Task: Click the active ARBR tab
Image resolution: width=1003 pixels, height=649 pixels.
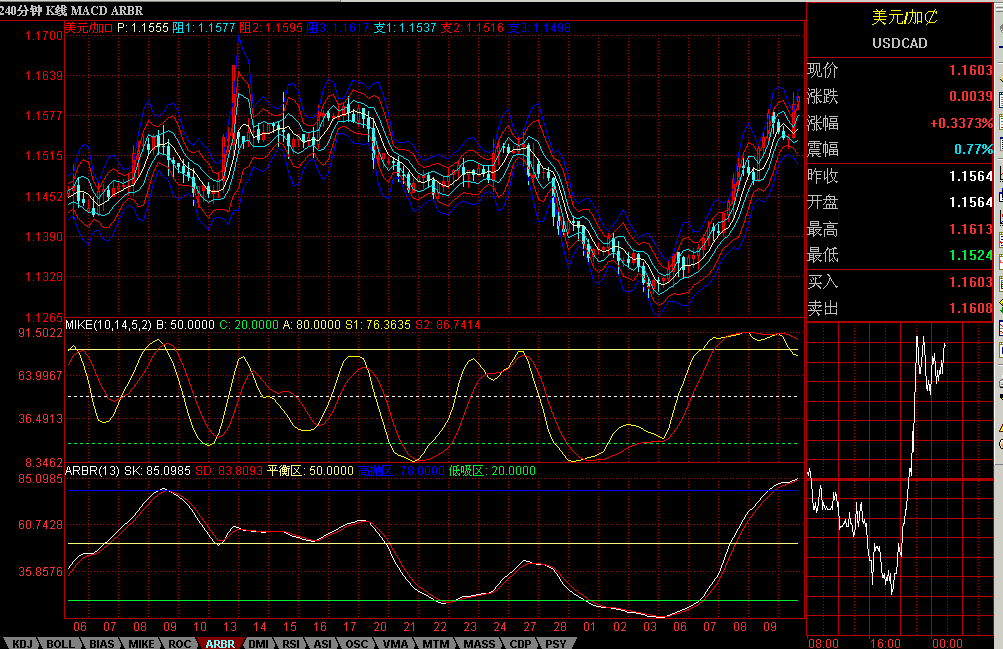Action: pos(219,643)
